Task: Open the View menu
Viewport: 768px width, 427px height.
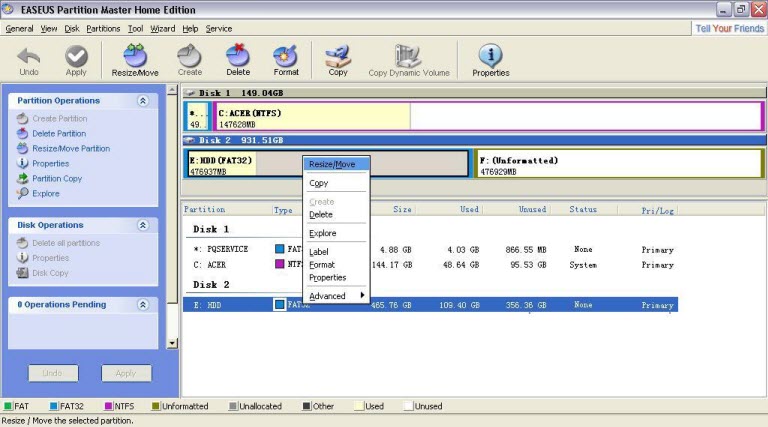Action: point(48,29)
